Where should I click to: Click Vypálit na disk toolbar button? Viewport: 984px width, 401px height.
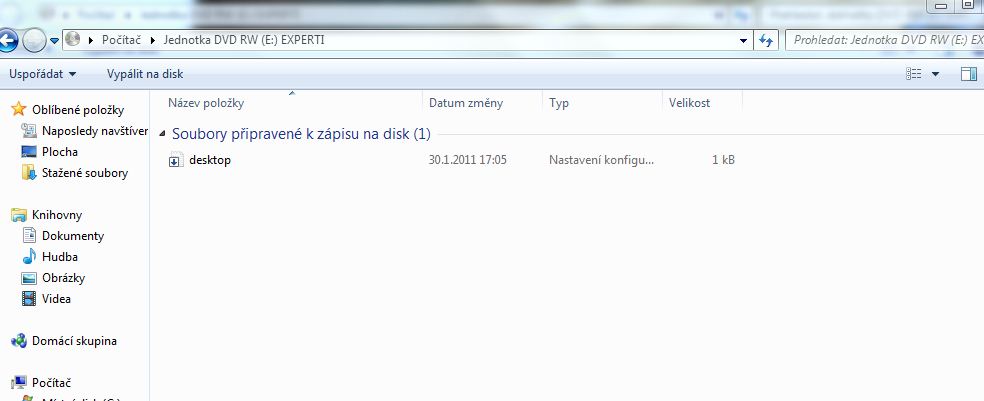[145, 74]
